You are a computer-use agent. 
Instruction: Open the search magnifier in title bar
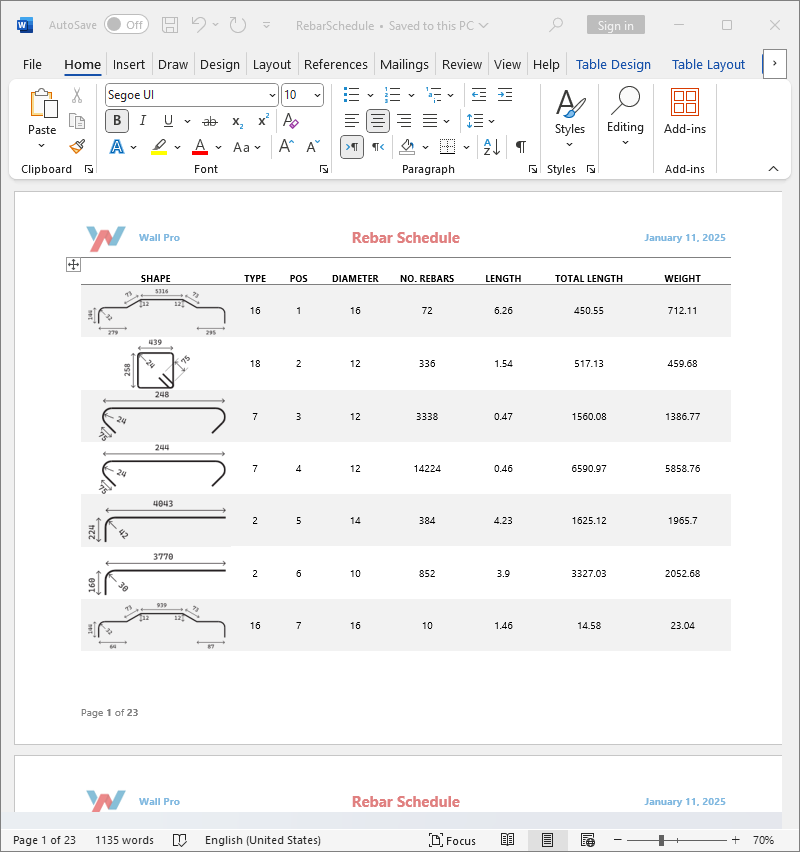pos(555,25)
